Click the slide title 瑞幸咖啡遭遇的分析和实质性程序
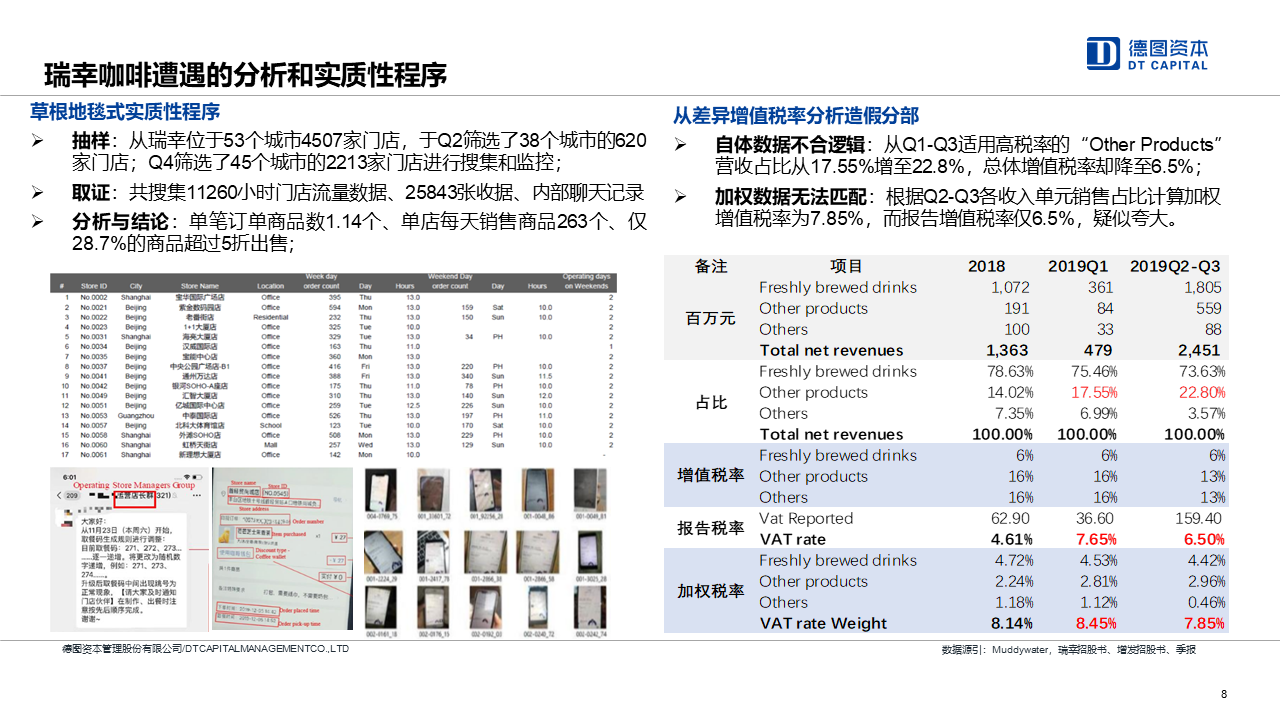The width and height of the screenshot is (1280, 720). [x=245, y=75]
